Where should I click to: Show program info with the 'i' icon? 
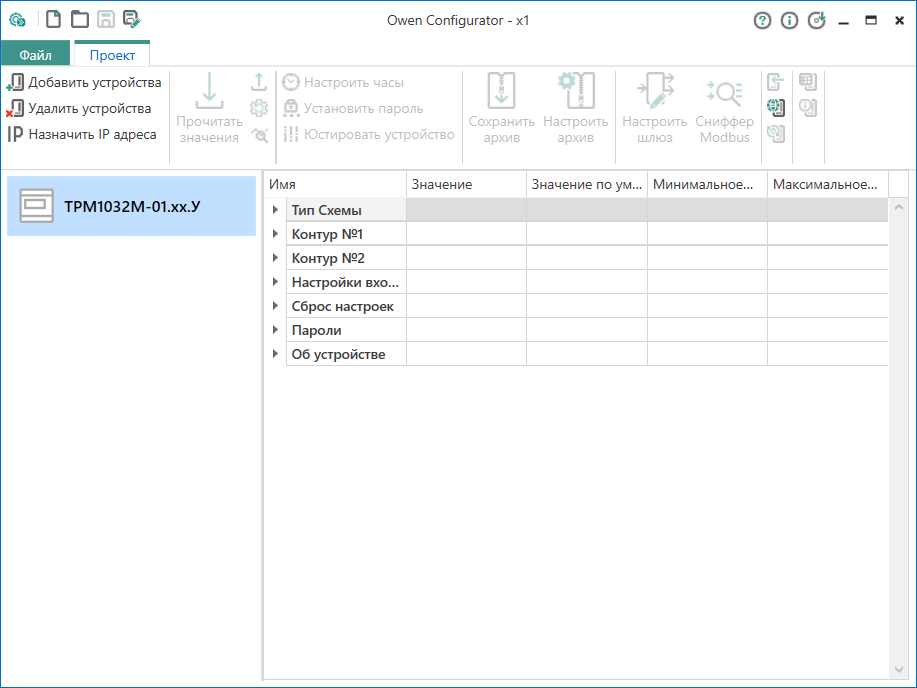(x=790, y=20)
